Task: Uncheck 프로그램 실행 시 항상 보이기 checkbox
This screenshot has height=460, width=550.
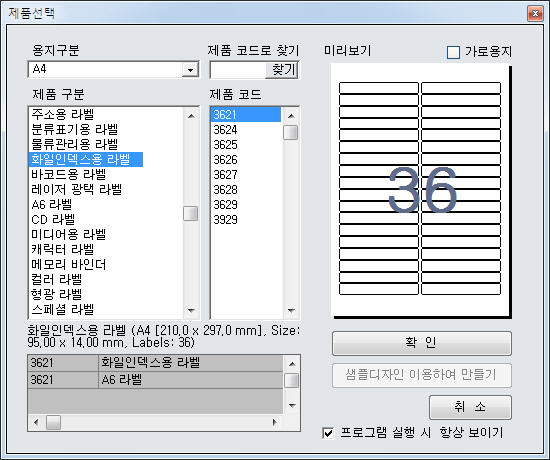Action: pyautogui.click(x=328, y=433)
